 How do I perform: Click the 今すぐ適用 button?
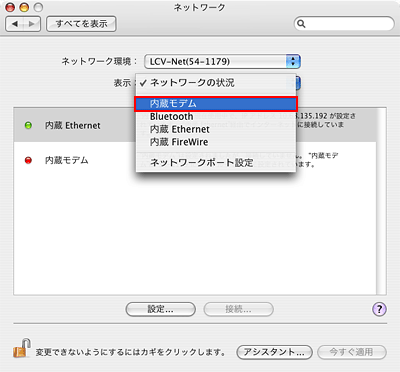click(352, 352)
